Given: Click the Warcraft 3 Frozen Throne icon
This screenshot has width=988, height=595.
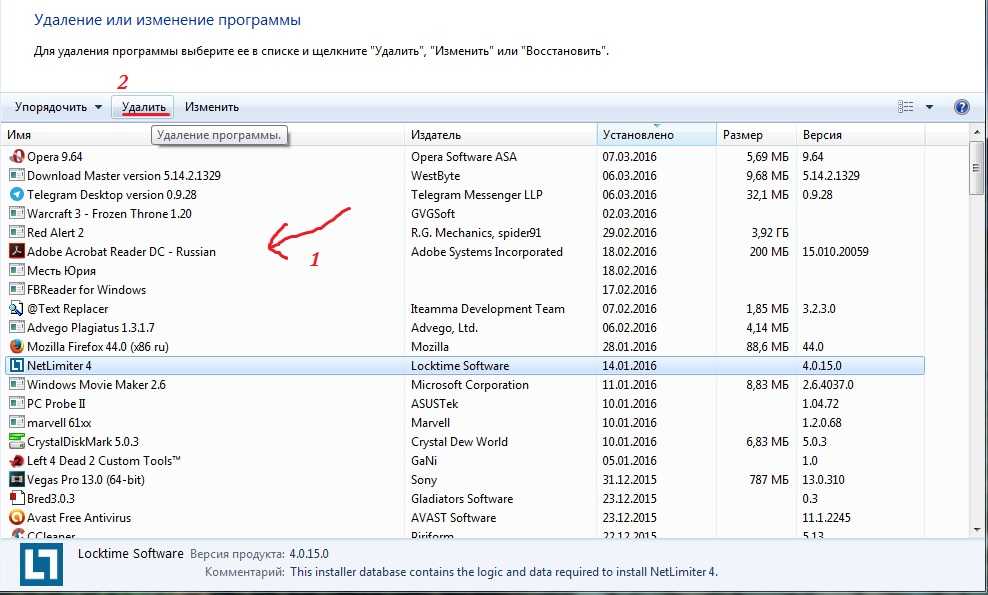Looking at the screenshot, I should coord(16,213).
